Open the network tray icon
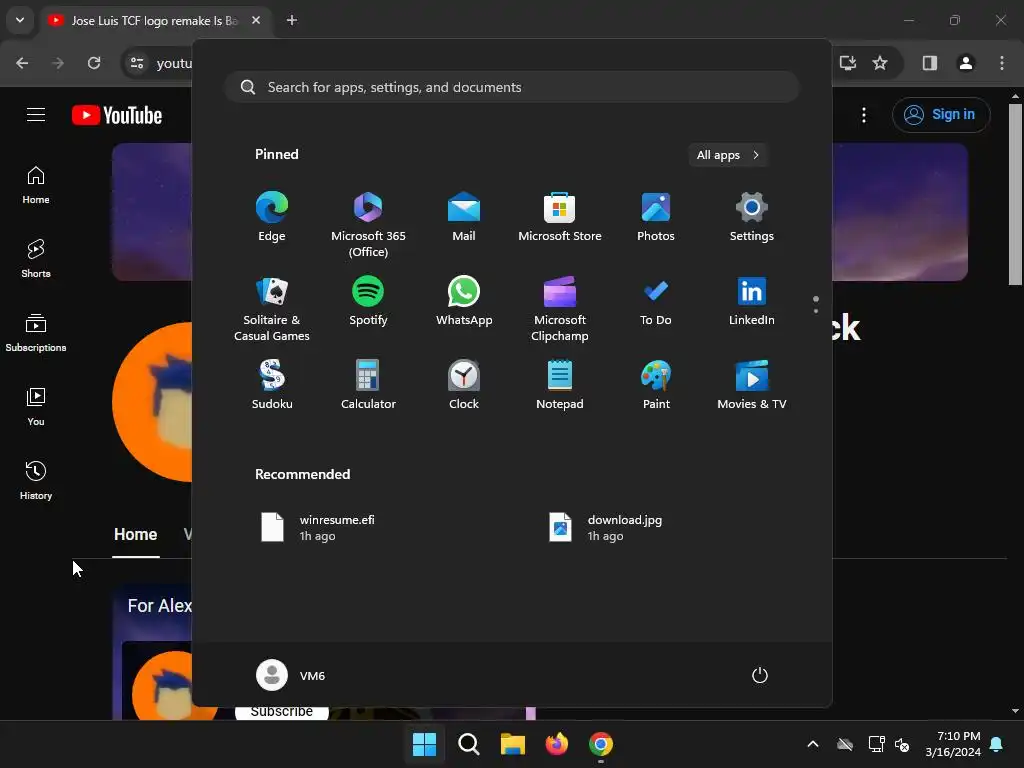 pos(876,744)
